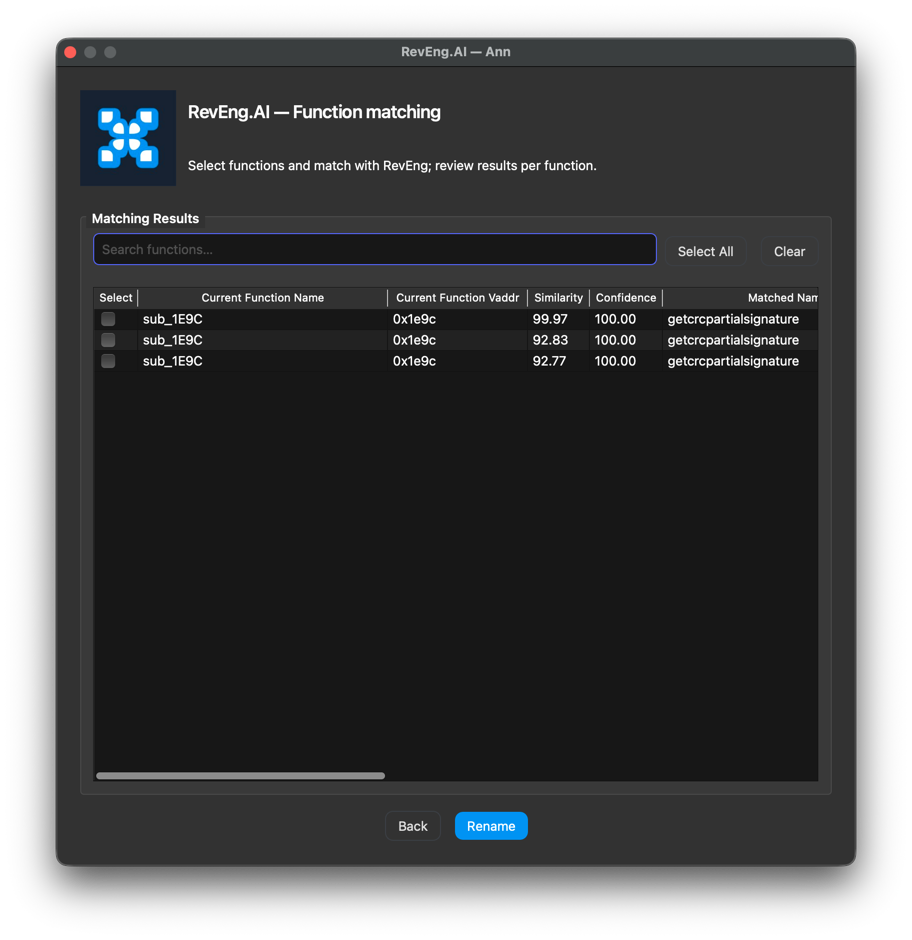Viewport: 912px width, 940px height.
Task: Sort by Confidence column header
Action: coord(626,298)
